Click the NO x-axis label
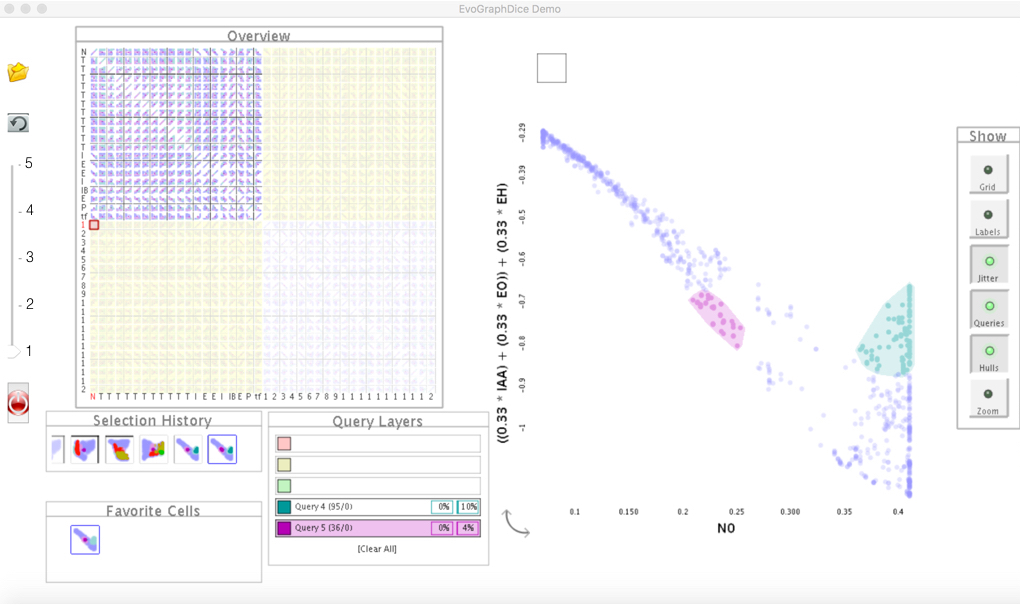The height and width of the screenshot is (605, 1020). click(x=726, y=528)
